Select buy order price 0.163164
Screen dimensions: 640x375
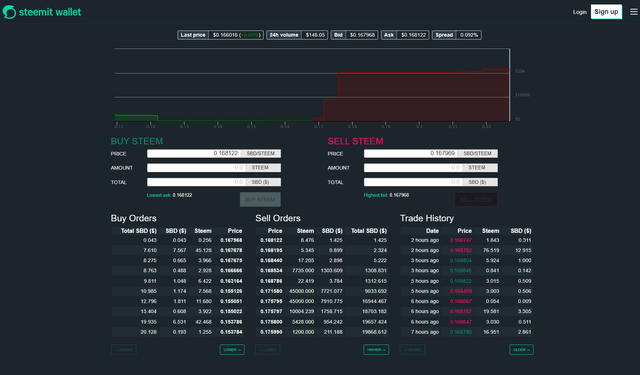click(x=231, y=281)
